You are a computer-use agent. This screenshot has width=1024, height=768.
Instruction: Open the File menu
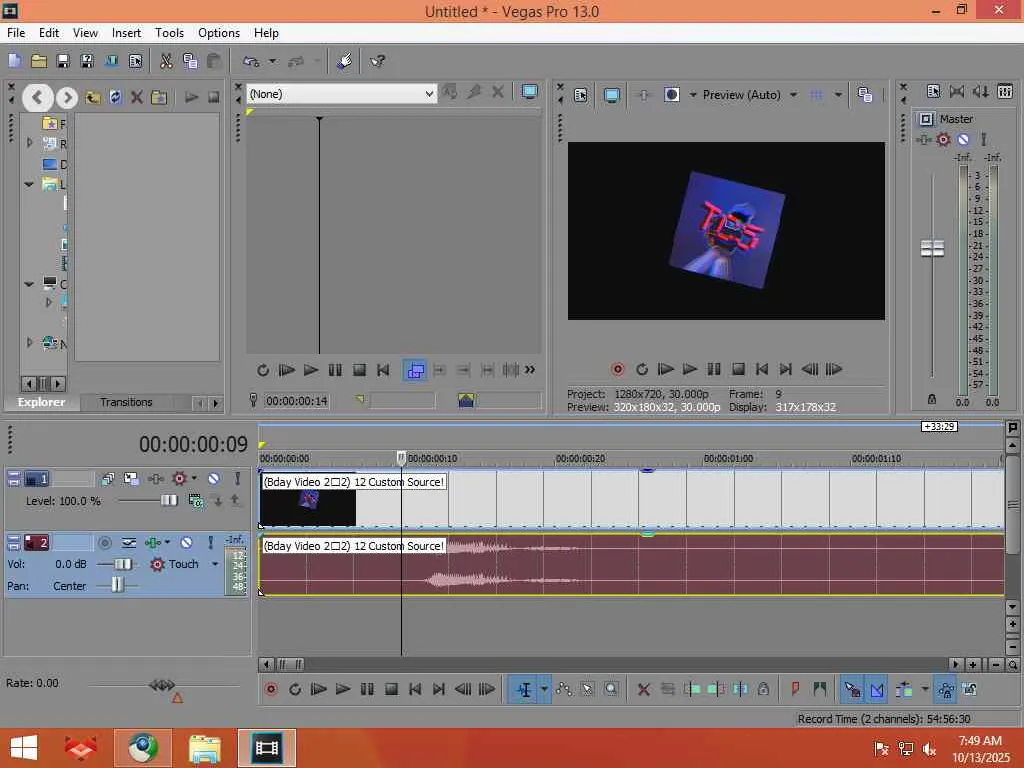coord(16,33)
